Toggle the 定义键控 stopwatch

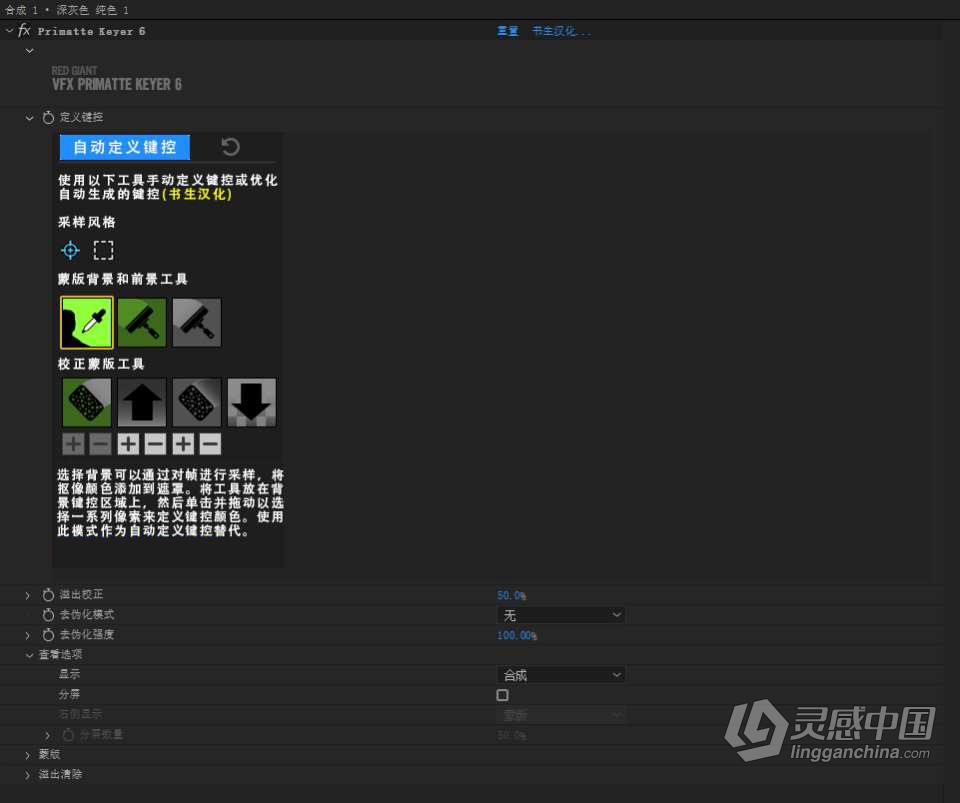pos(48,118)
